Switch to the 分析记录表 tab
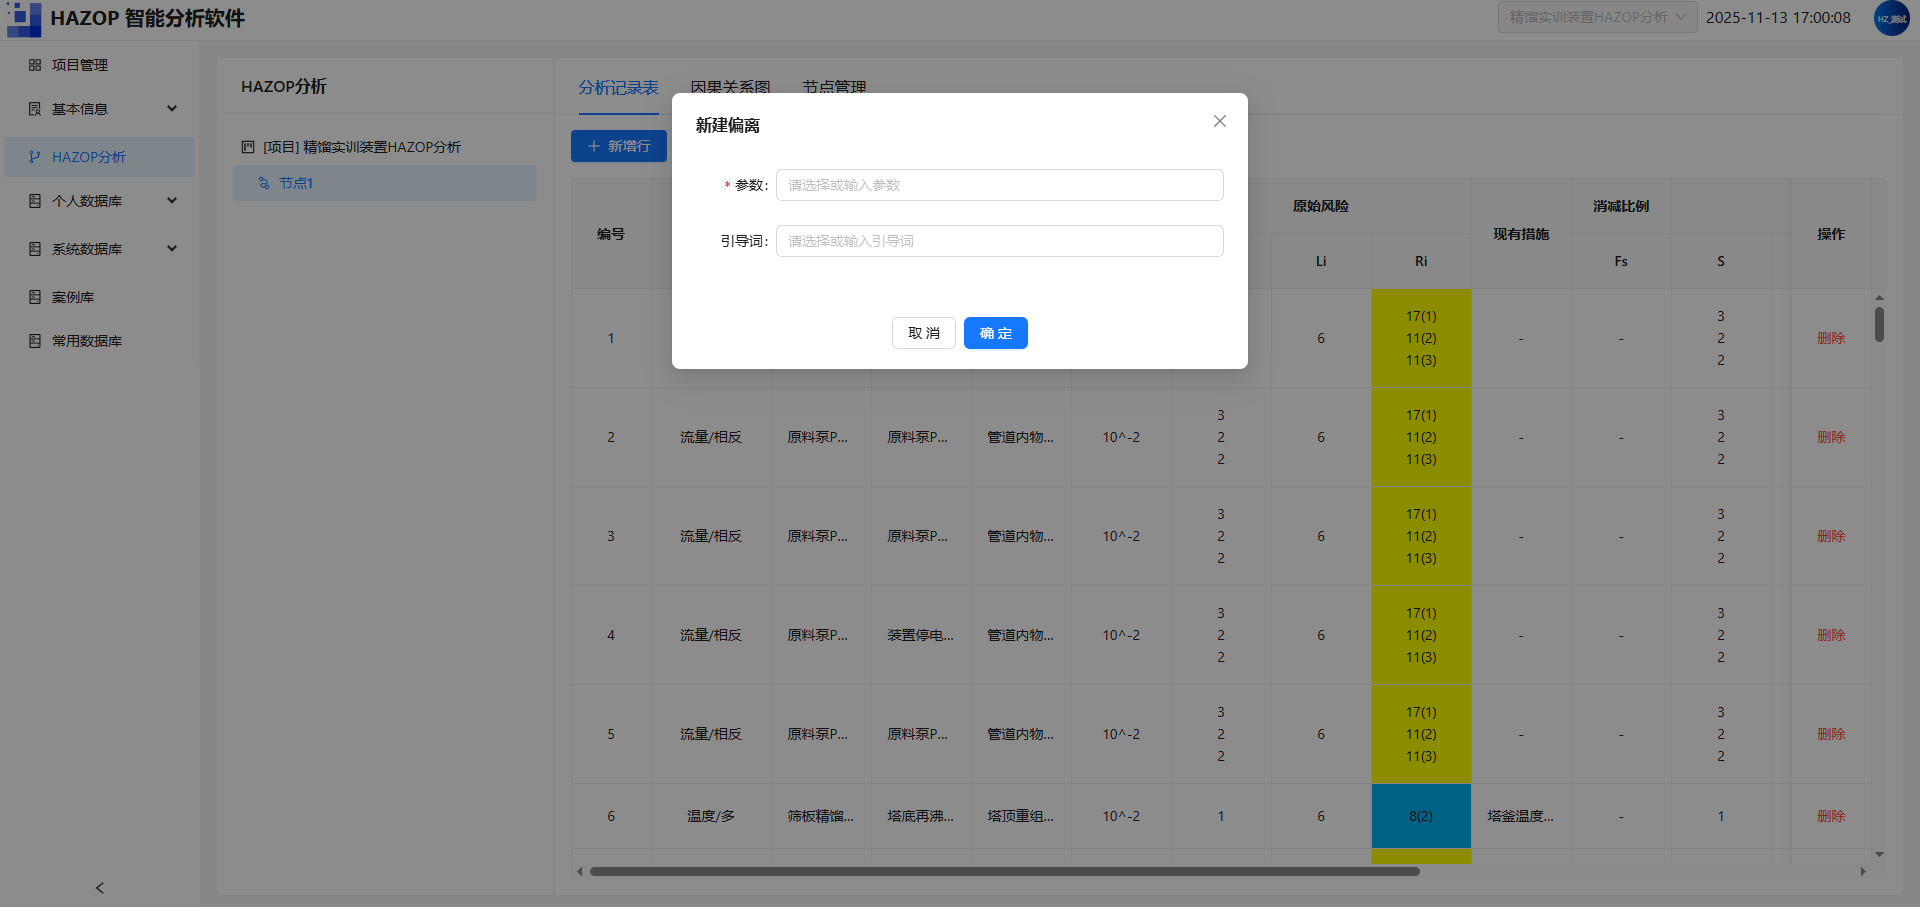Image resolution: width=1920 pixels, height=907 pixels. click(618, 88)
